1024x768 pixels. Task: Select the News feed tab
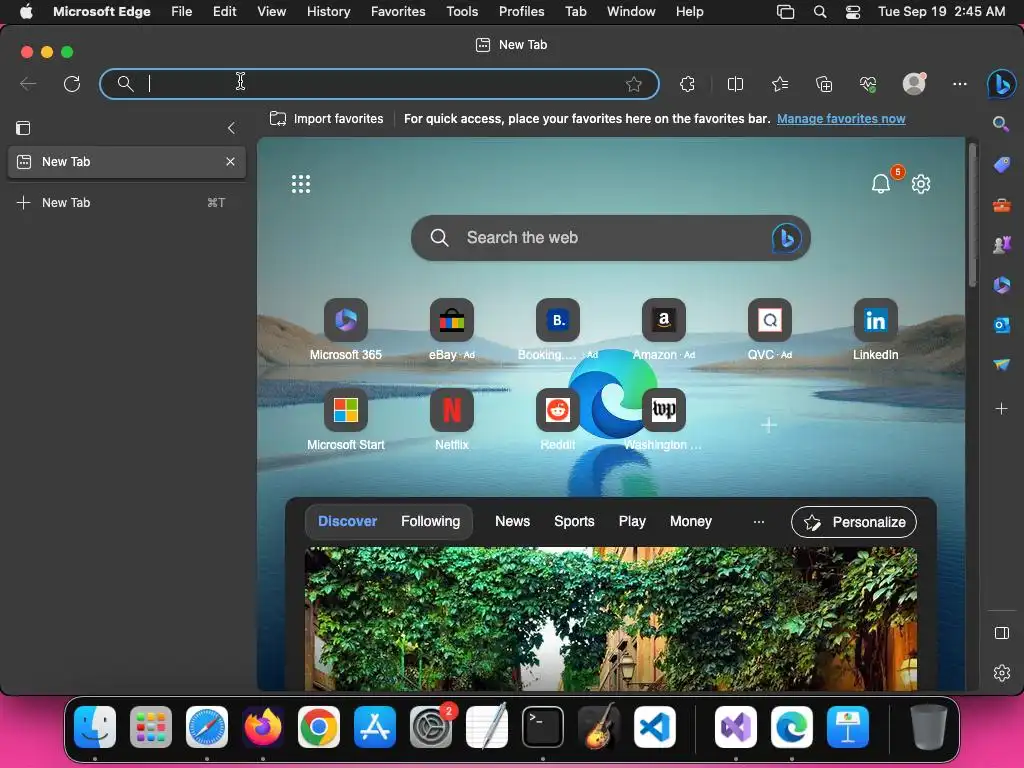512,521
